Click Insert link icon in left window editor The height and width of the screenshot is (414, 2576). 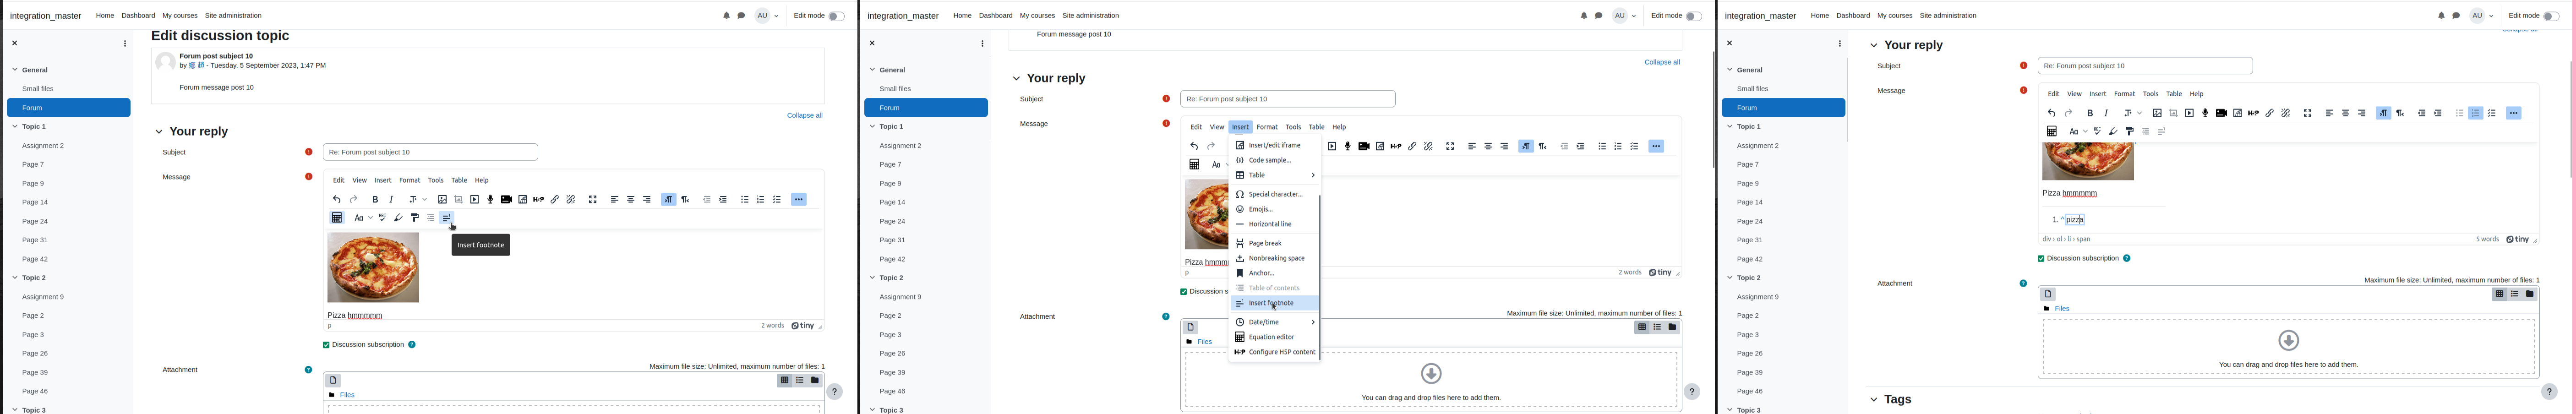point(555,200)
